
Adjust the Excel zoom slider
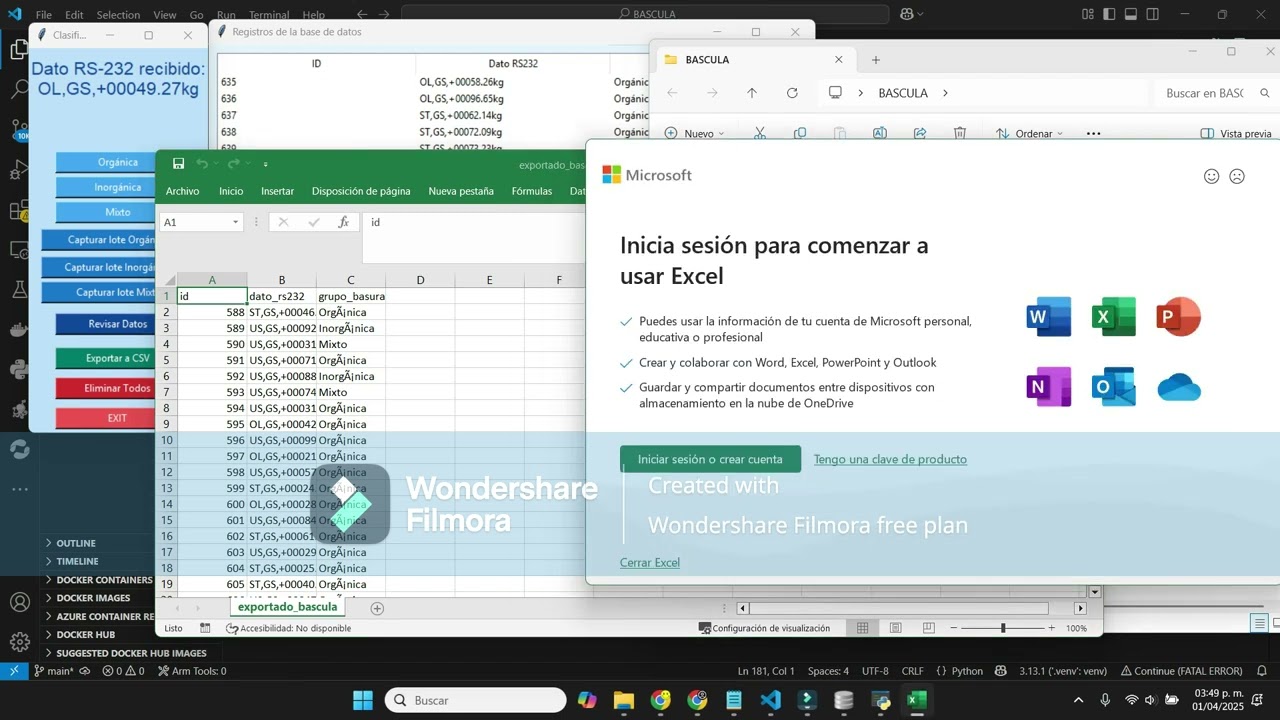[x=1003, y=628]
